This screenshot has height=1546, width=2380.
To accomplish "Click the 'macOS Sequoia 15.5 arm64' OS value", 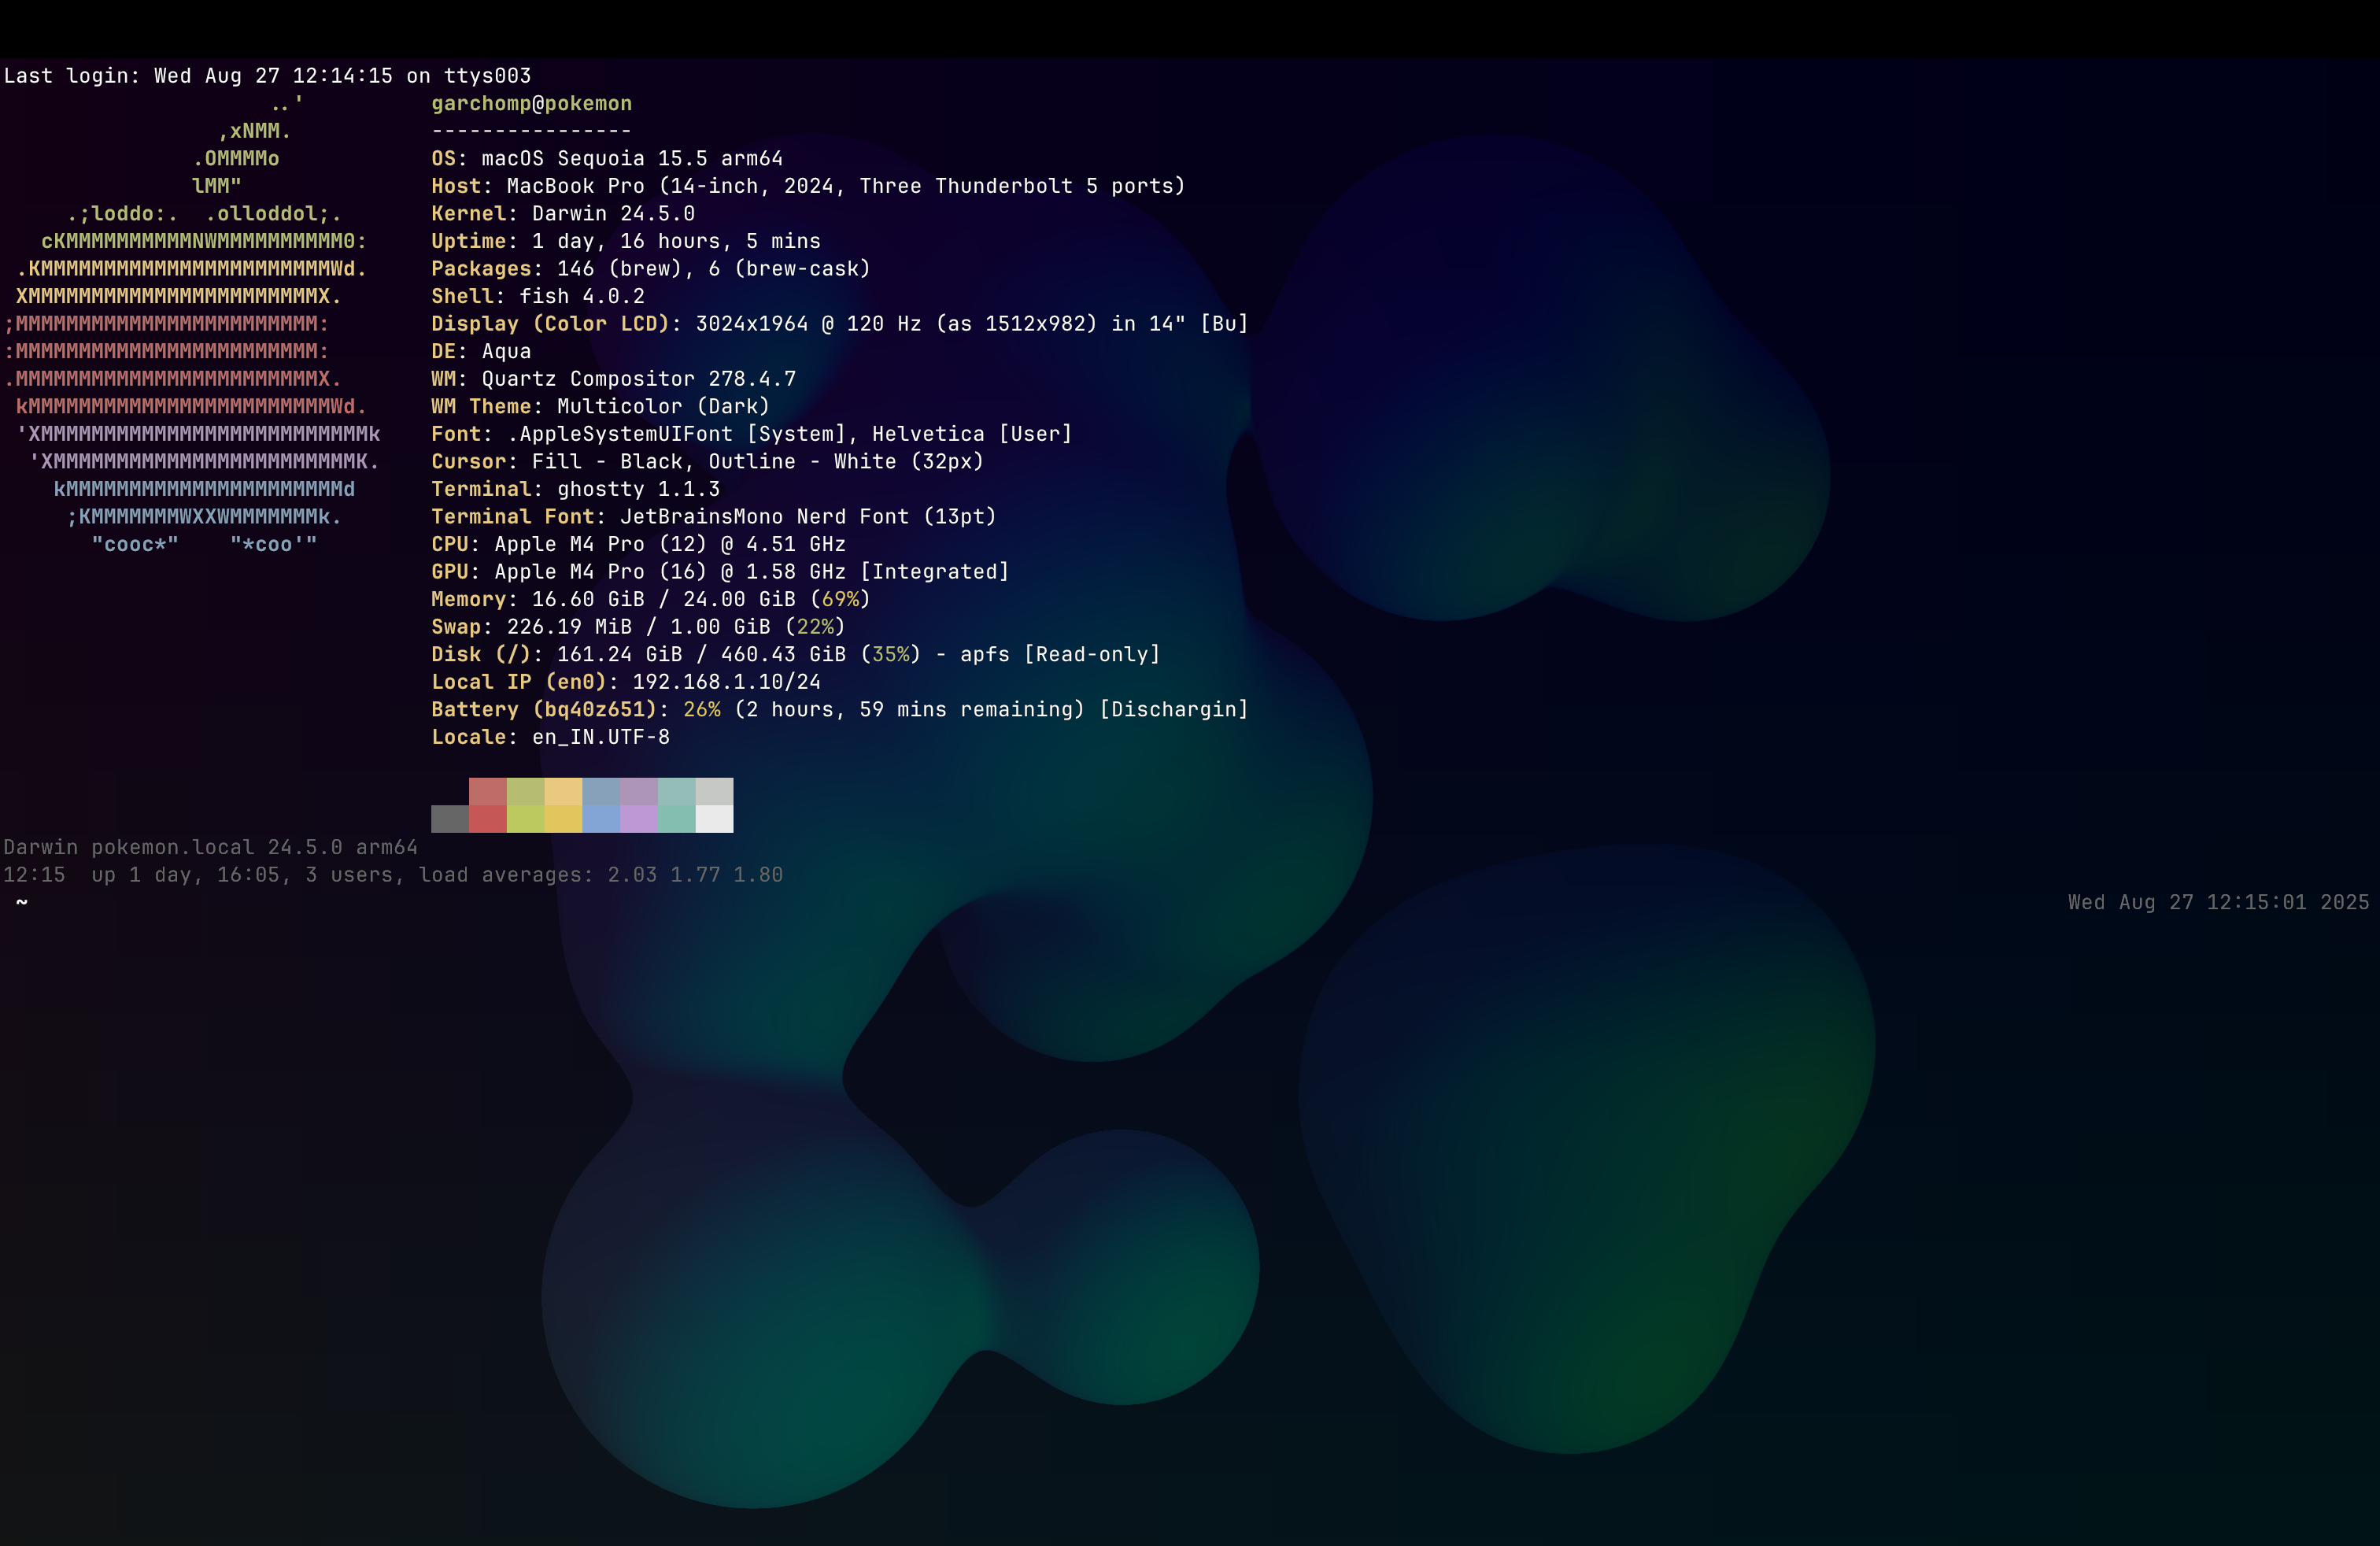I will (632, 159).
